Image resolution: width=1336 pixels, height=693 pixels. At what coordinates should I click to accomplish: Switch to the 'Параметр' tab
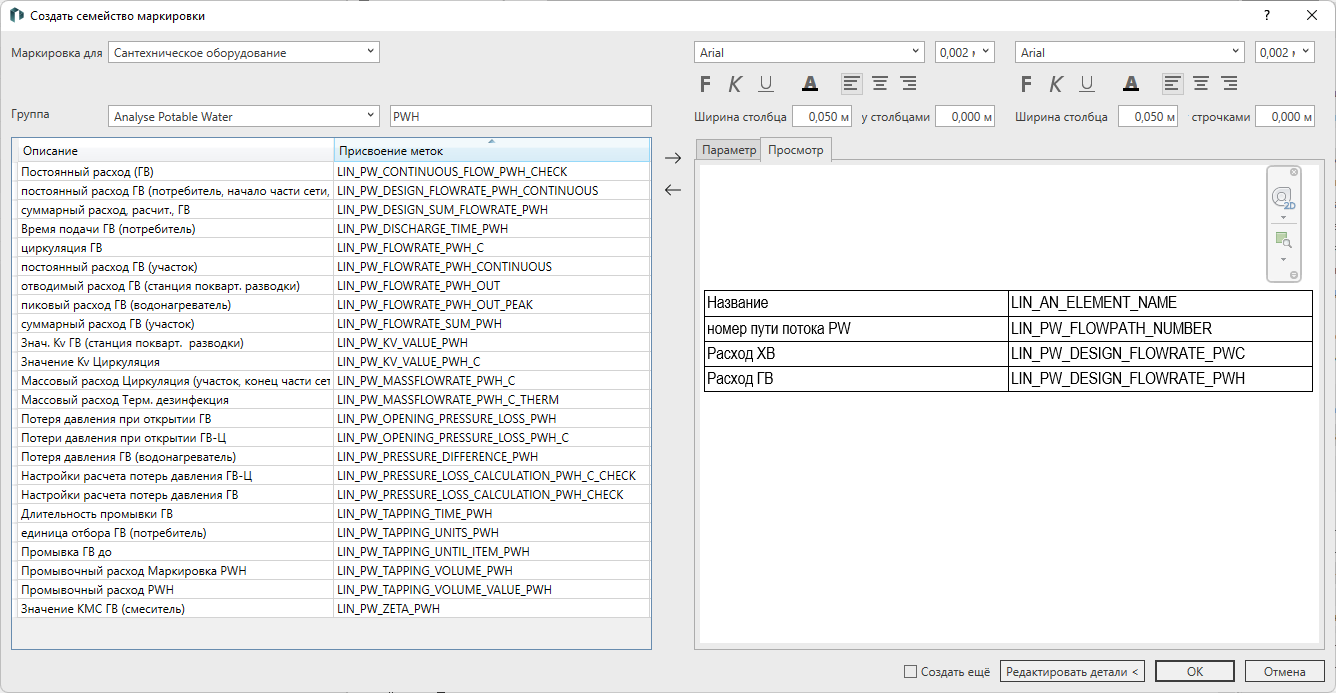click(x=728, y=150)
